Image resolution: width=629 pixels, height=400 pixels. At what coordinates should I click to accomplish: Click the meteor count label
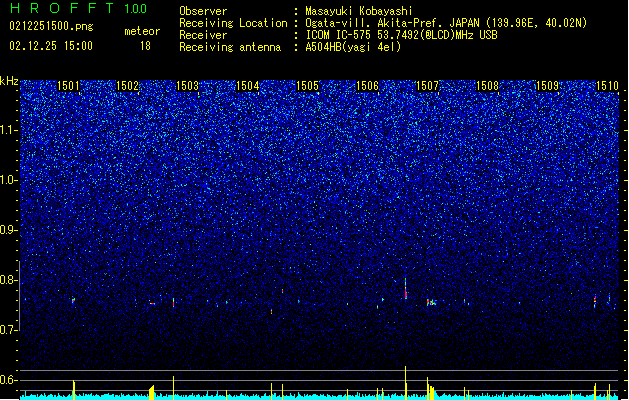[142, 31]
